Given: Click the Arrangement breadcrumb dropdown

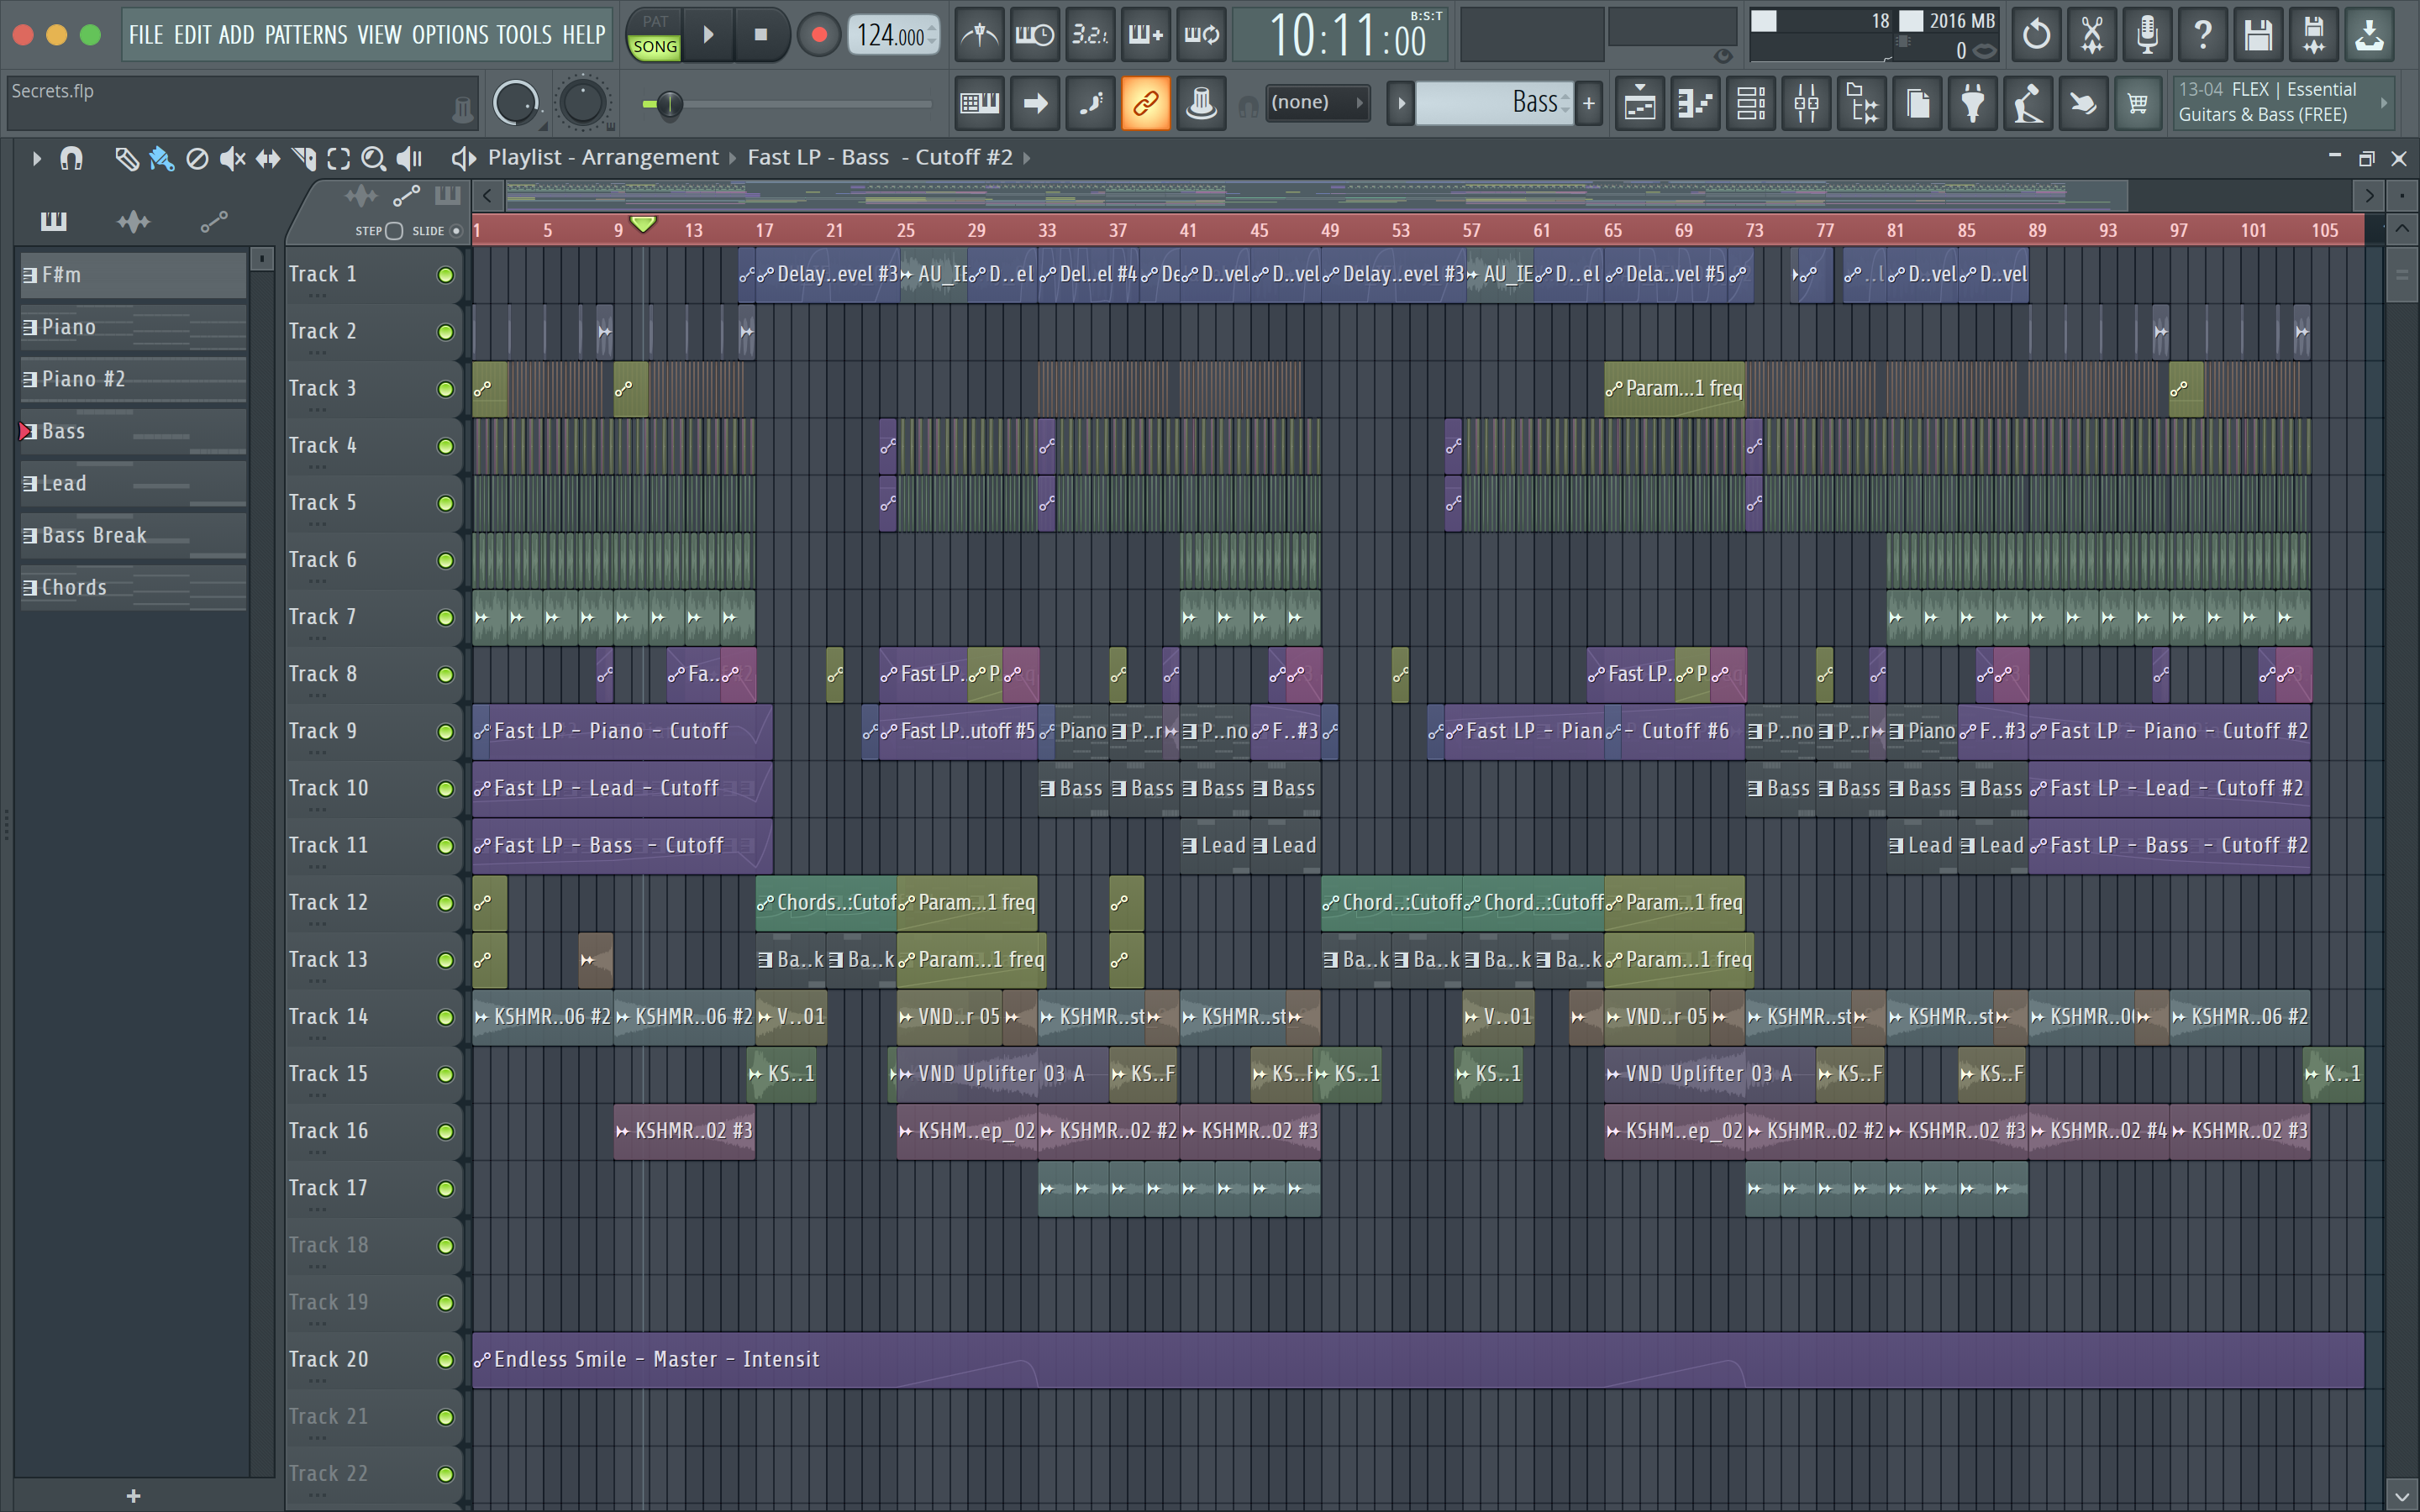Looking at the screenshot, I should [650, 157].
